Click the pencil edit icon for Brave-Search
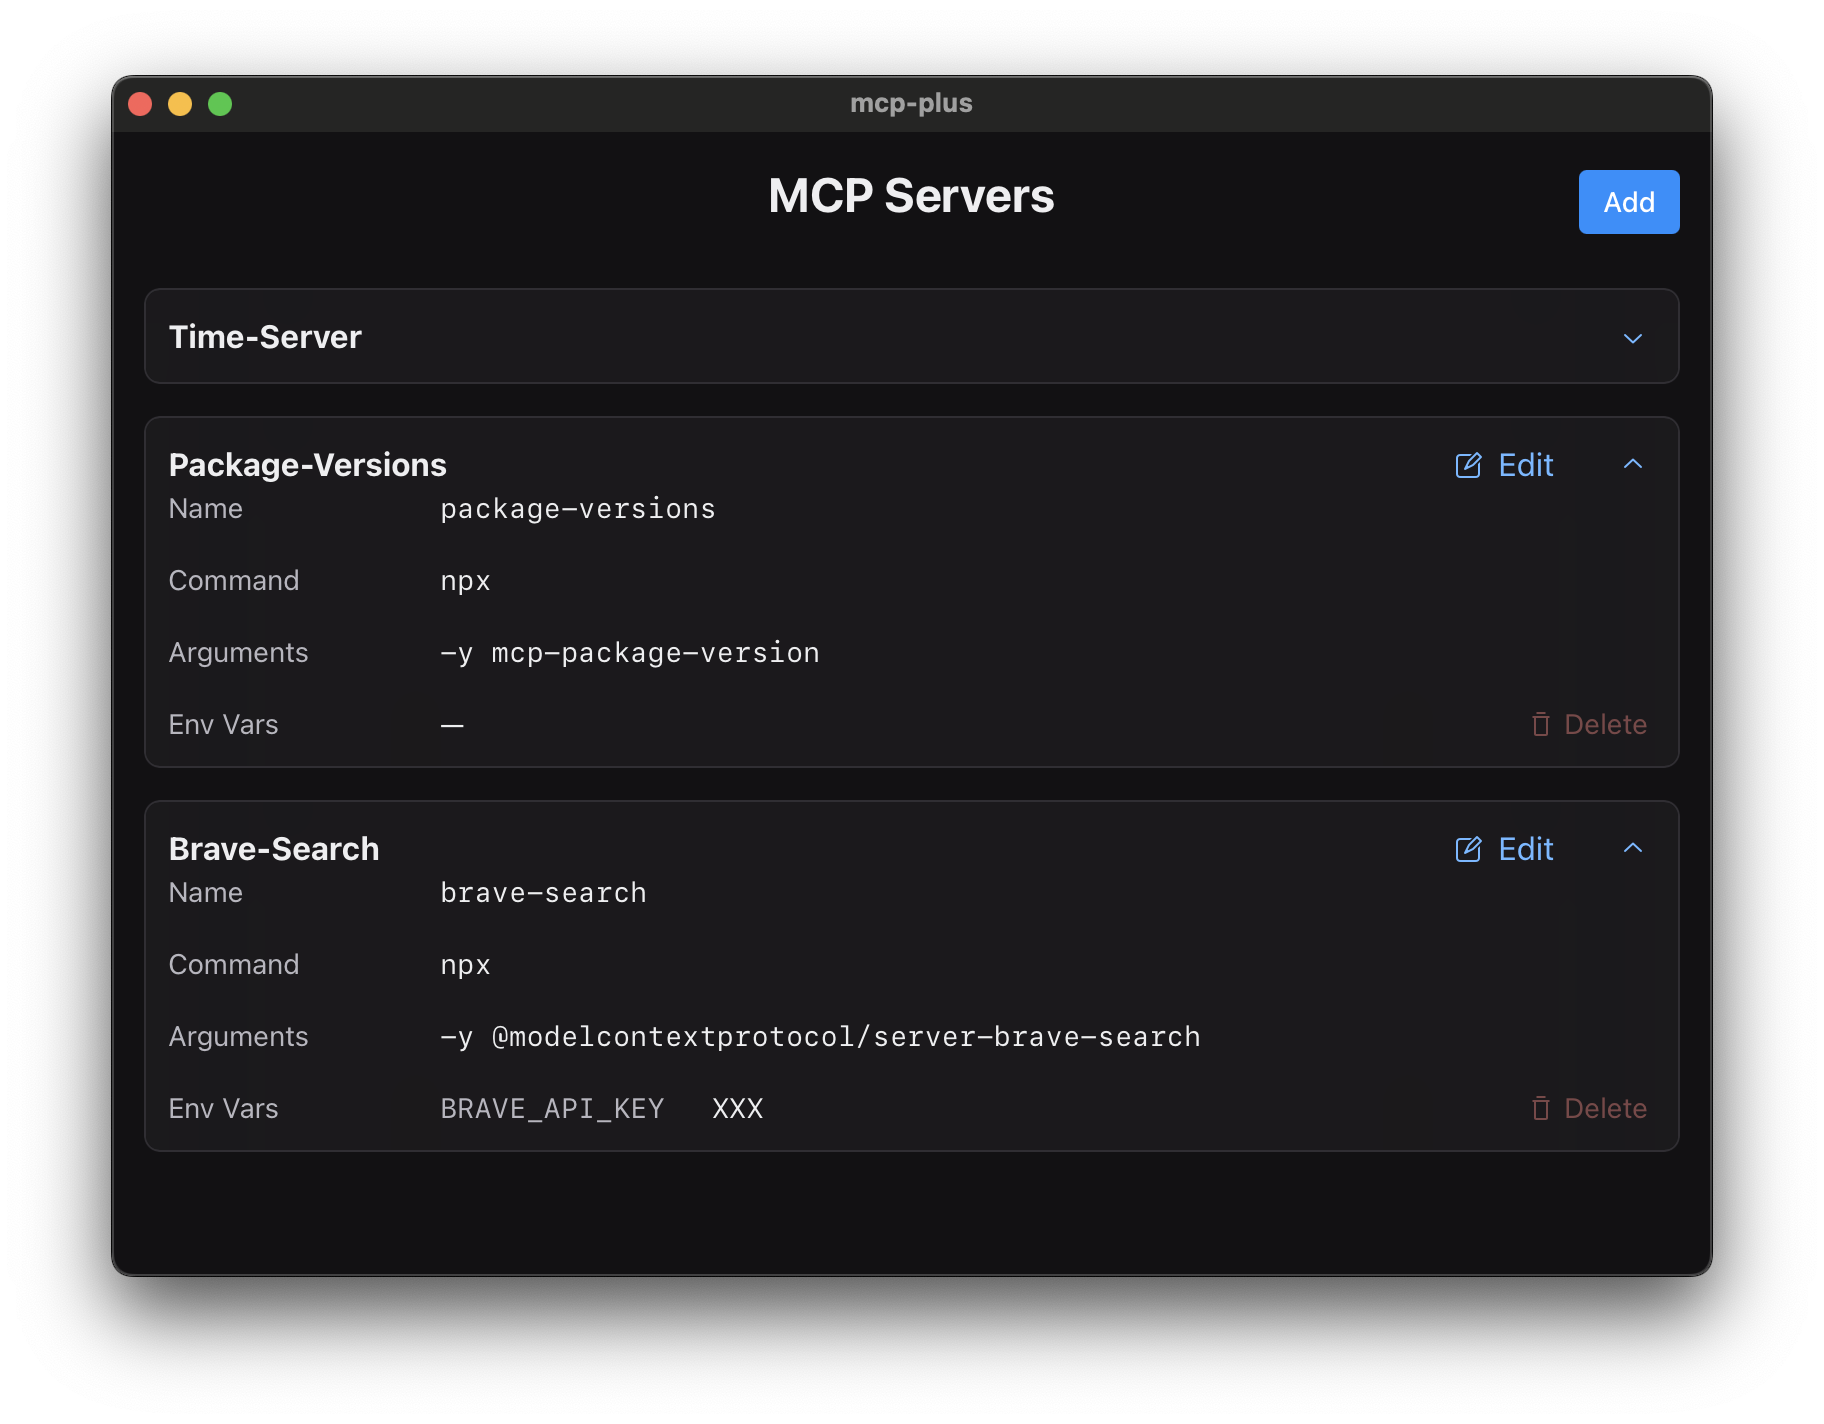Screen dimensions: 1824x1424 coord(1468,849)
